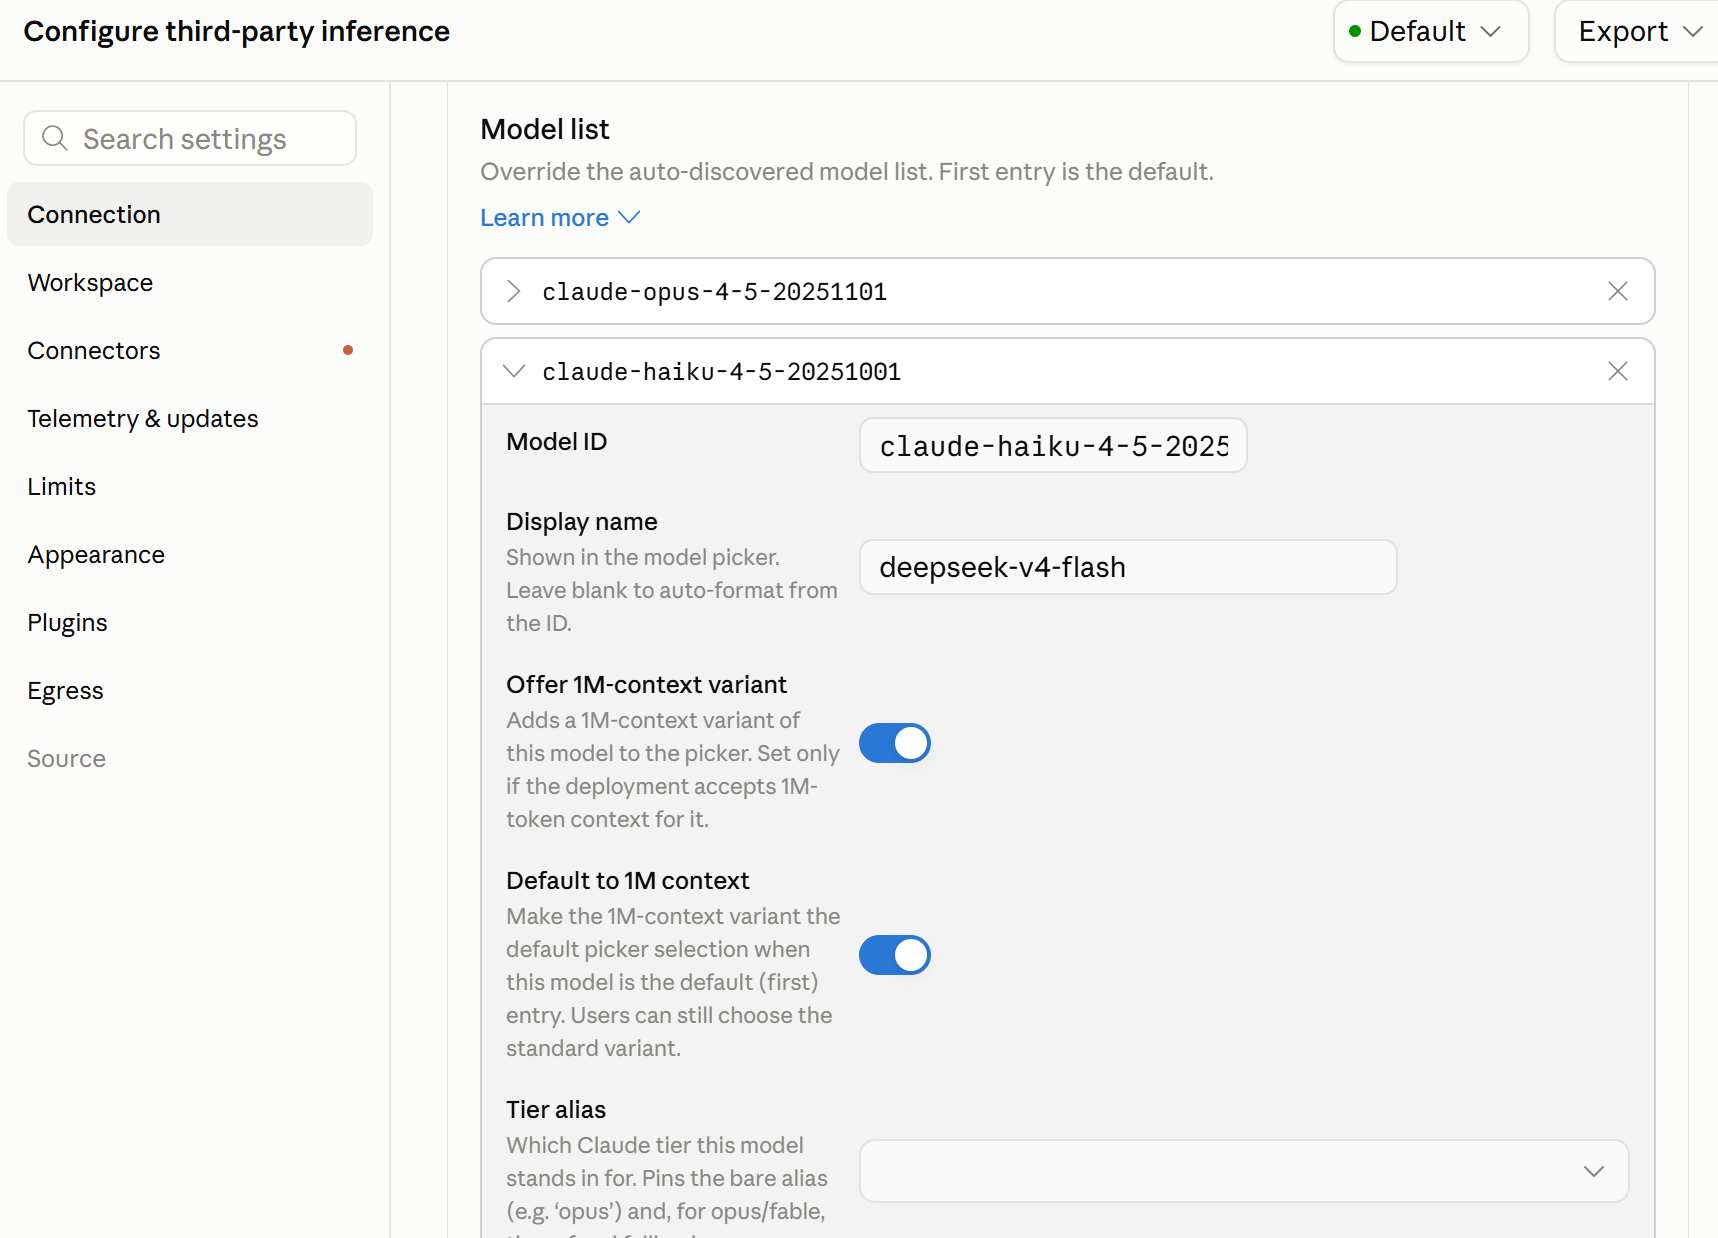Open the Export dropdown menu

1638,31
